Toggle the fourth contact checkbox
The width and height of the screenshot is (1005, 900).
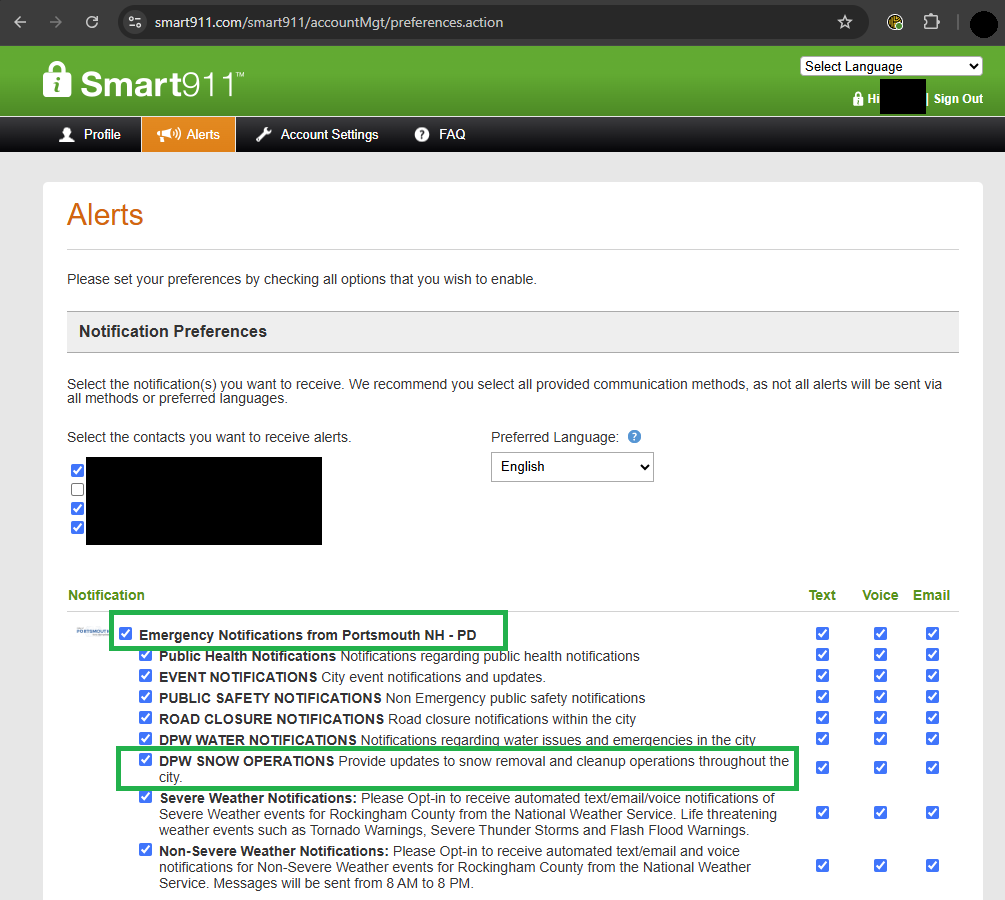pyautogui.click(x=78, y=528)
